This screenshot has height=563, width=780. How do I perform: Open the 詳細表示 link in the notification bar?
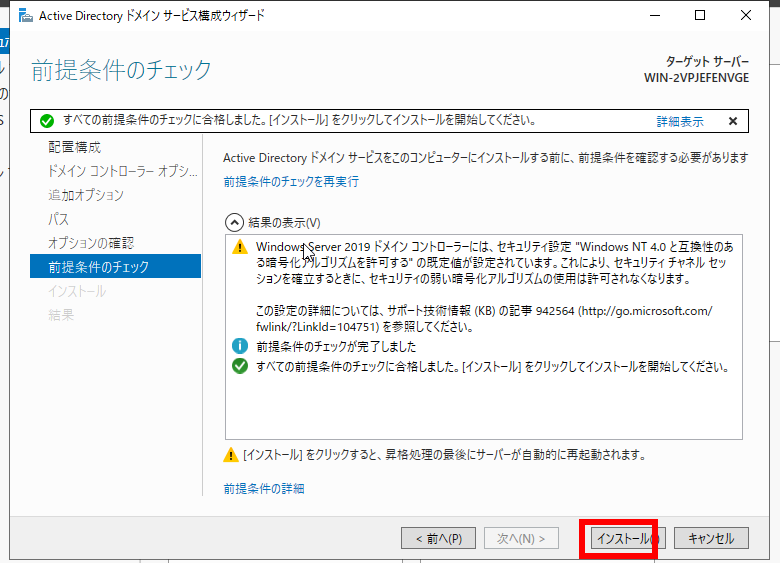click(x=680, y=121)
